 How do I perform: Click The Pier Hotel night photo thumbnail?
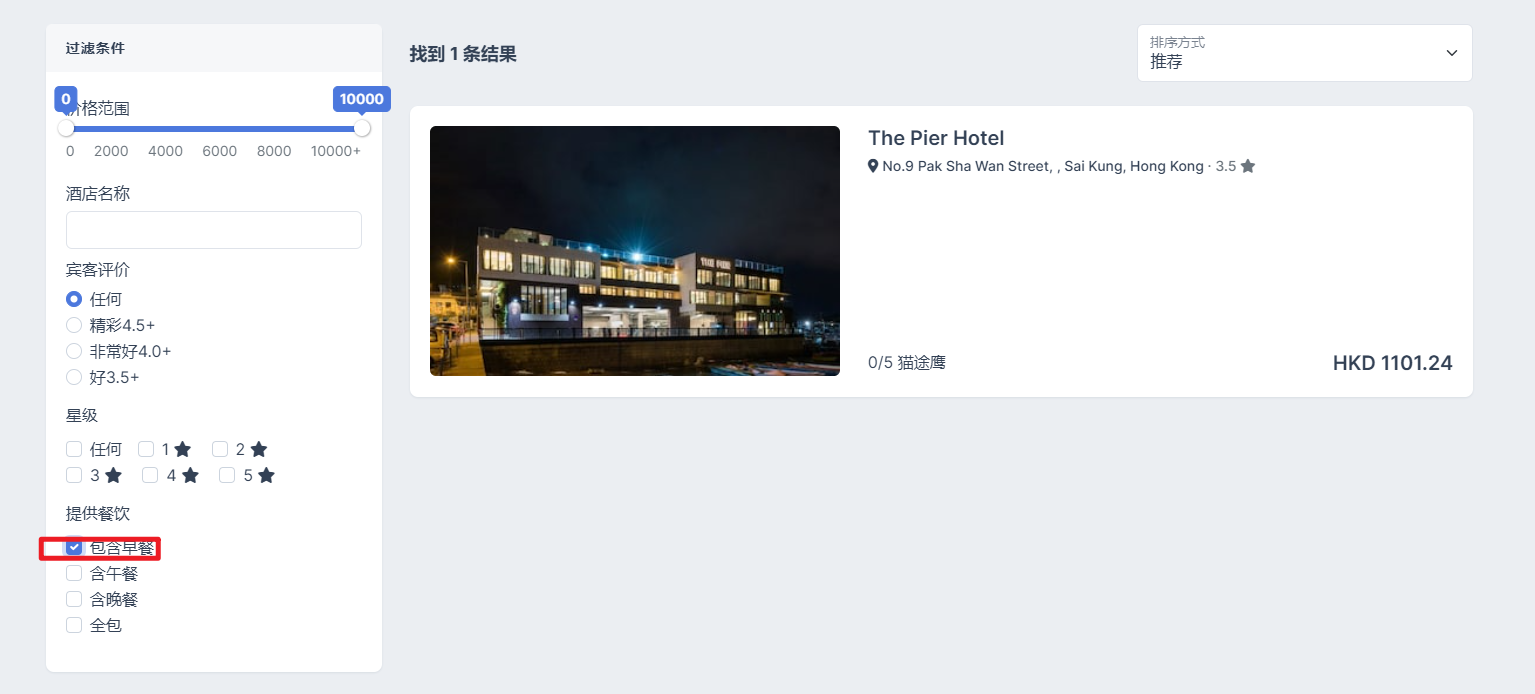(635, 251)
